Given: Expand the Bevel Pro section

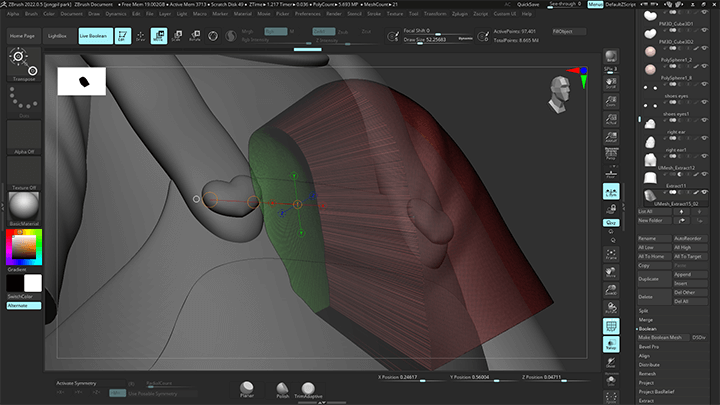Looking at the screenshot, I should tap(648, 347).
